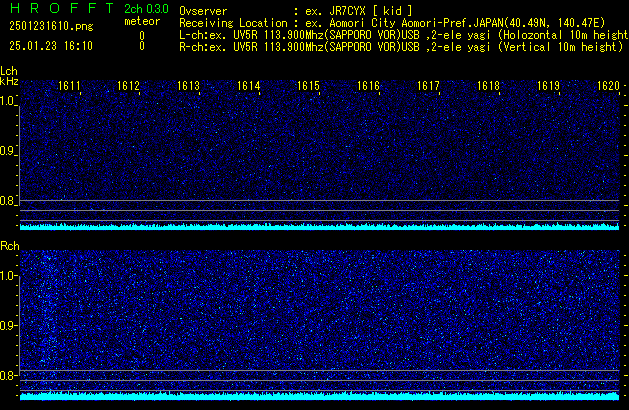Click the 1616 time marker
Screen dimensions: 629x410
coord(368,86)
